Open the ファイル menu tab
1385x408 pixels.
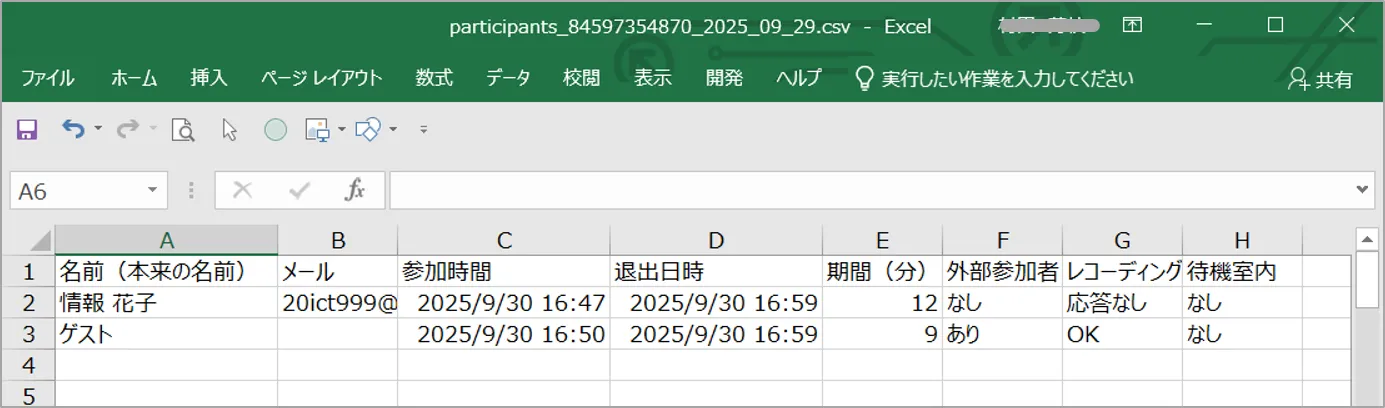point(47,78)
